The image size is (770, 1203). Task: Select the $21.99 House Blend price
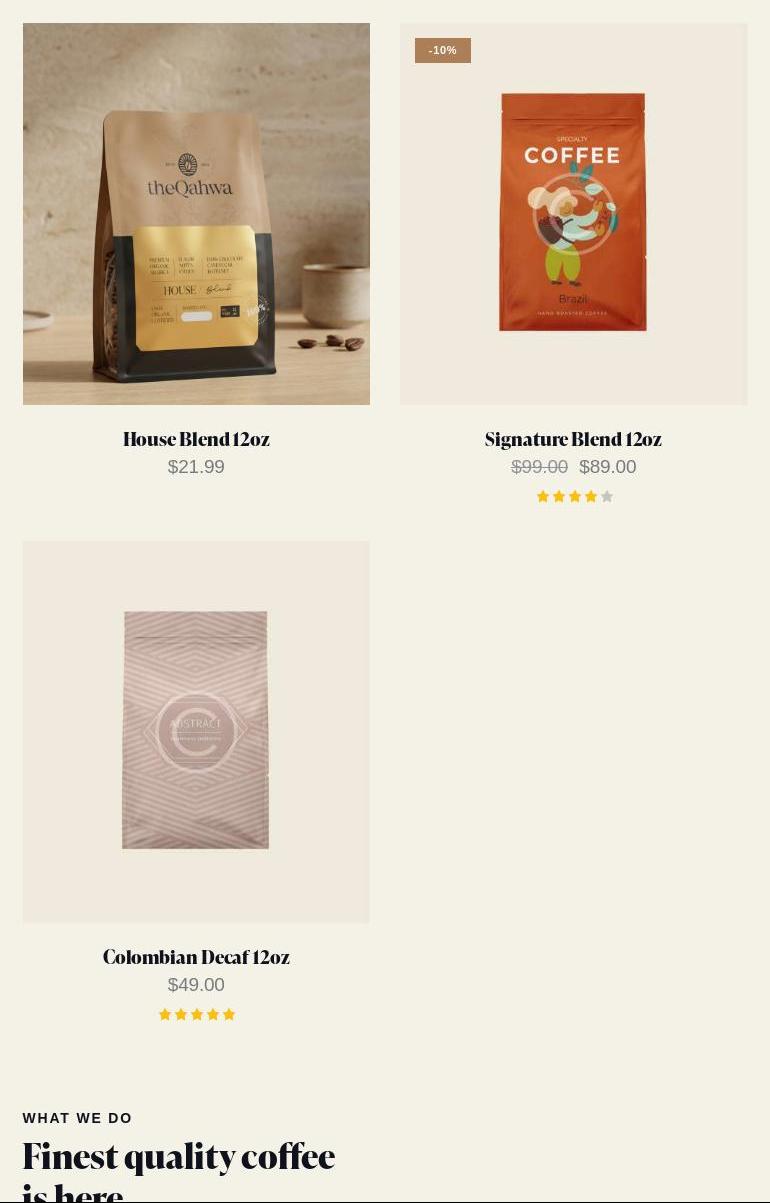coord(196,467)
